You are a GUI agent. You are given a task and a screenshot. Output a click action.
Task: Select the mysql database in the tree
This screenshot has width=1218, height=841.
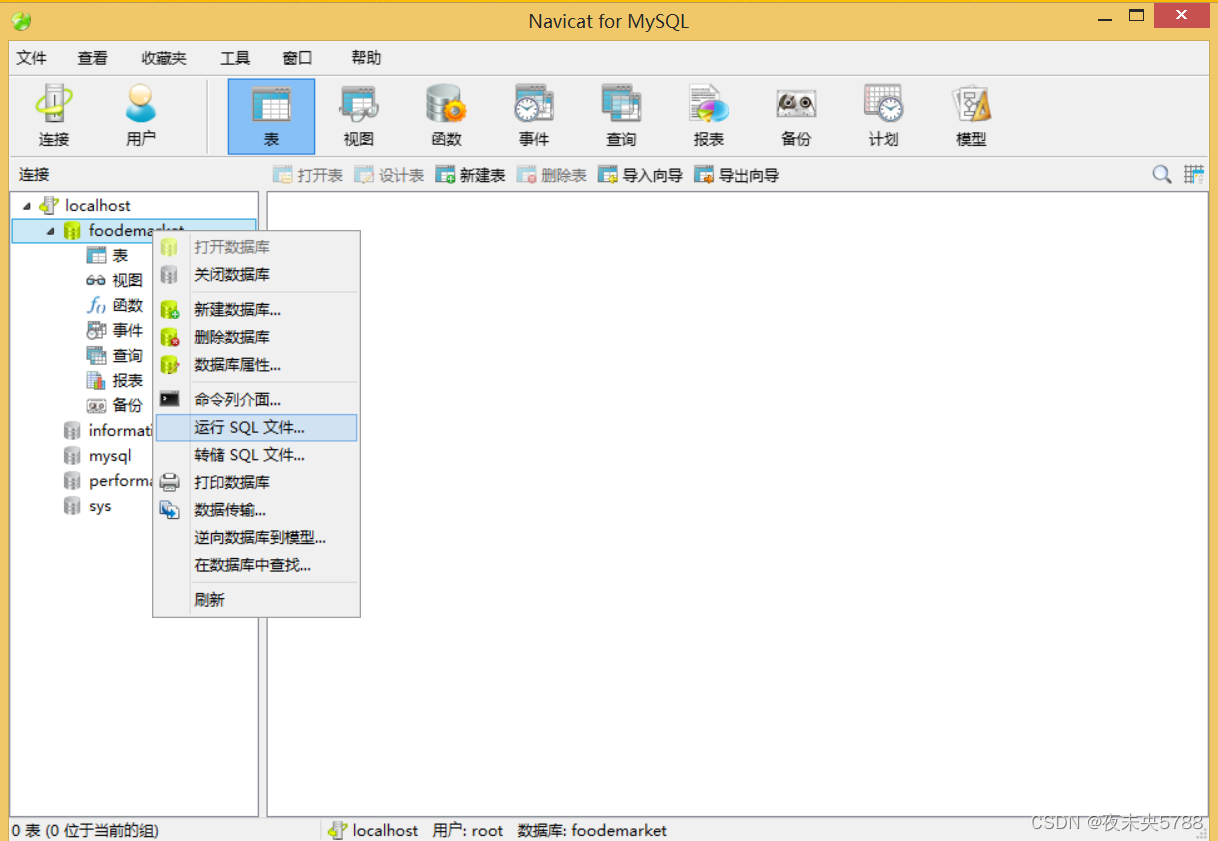[109, 456]
